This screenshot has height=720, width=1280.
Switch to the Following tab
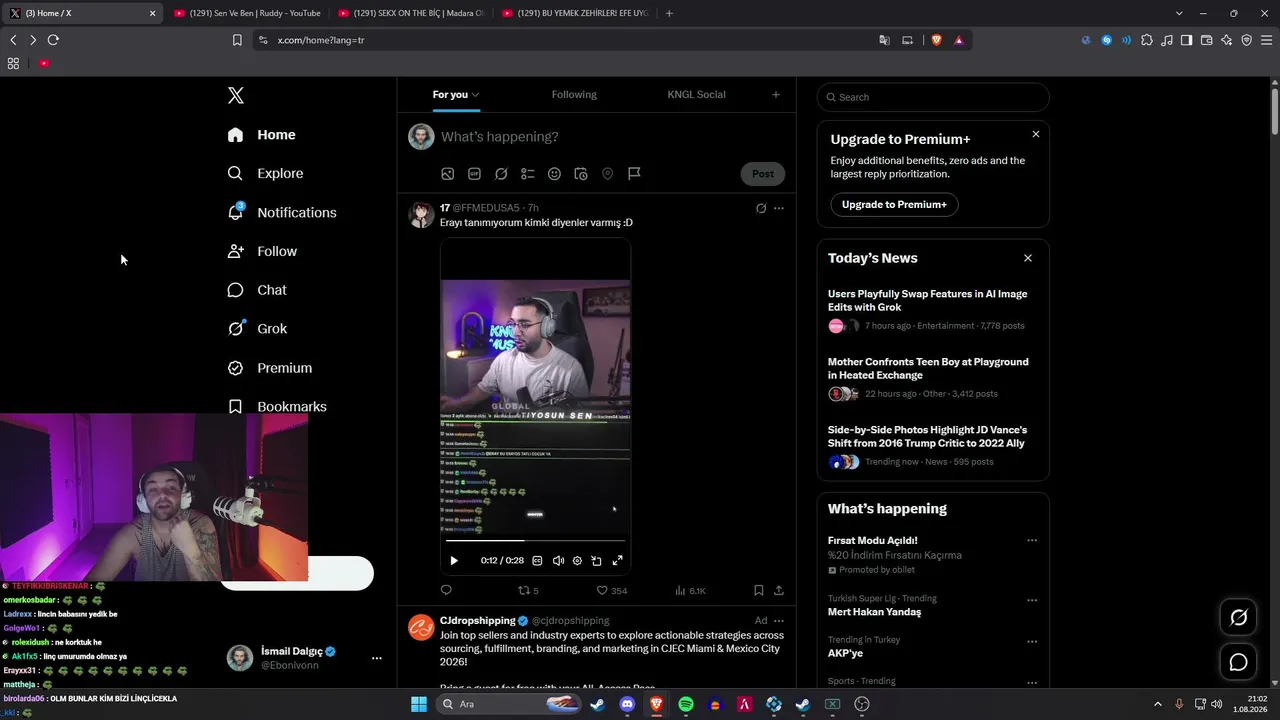click(x=574, y=95)
